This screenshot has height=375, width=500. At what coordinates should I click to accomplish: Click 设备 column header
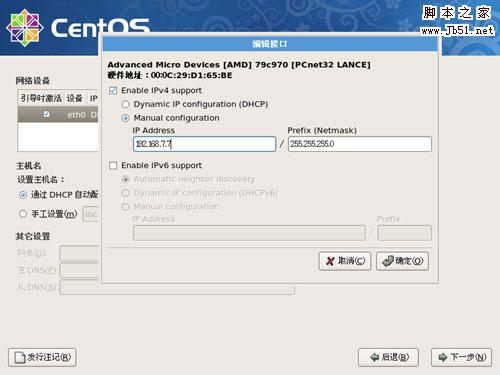click(75, 98)
